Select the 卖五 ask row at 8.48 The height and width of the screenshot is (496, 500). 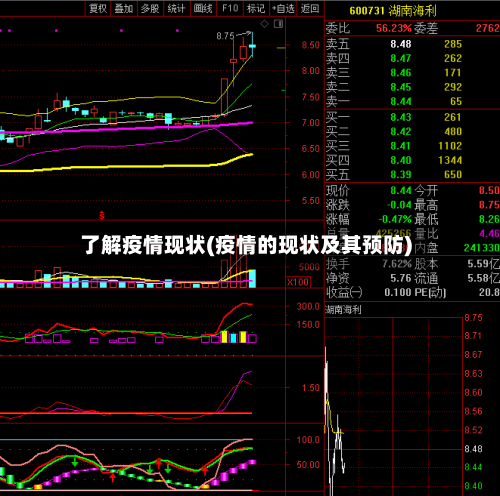tap(412, 44)
